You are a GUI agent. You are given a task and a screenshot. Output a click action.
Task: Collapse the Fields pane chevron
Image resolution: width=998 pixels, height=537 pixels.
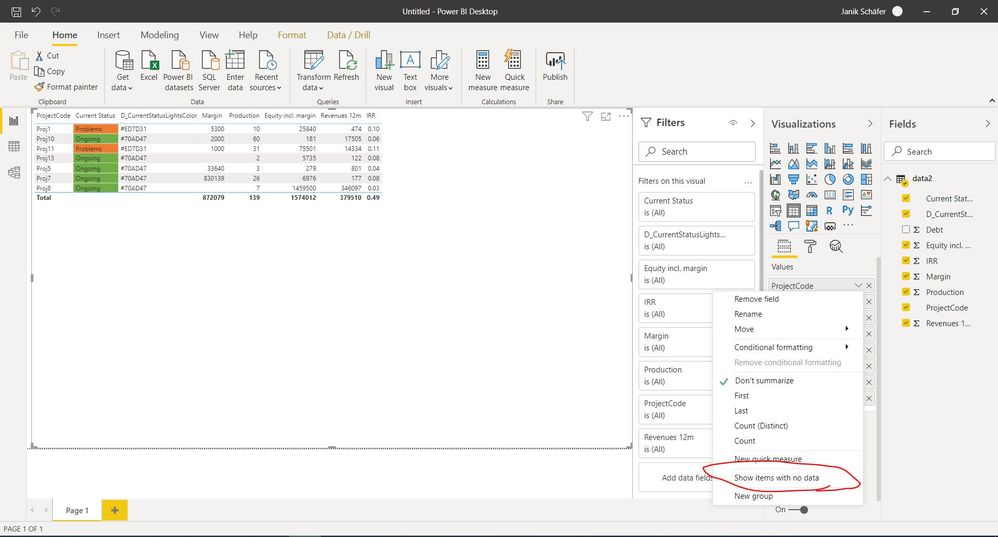tap(987, 123)
